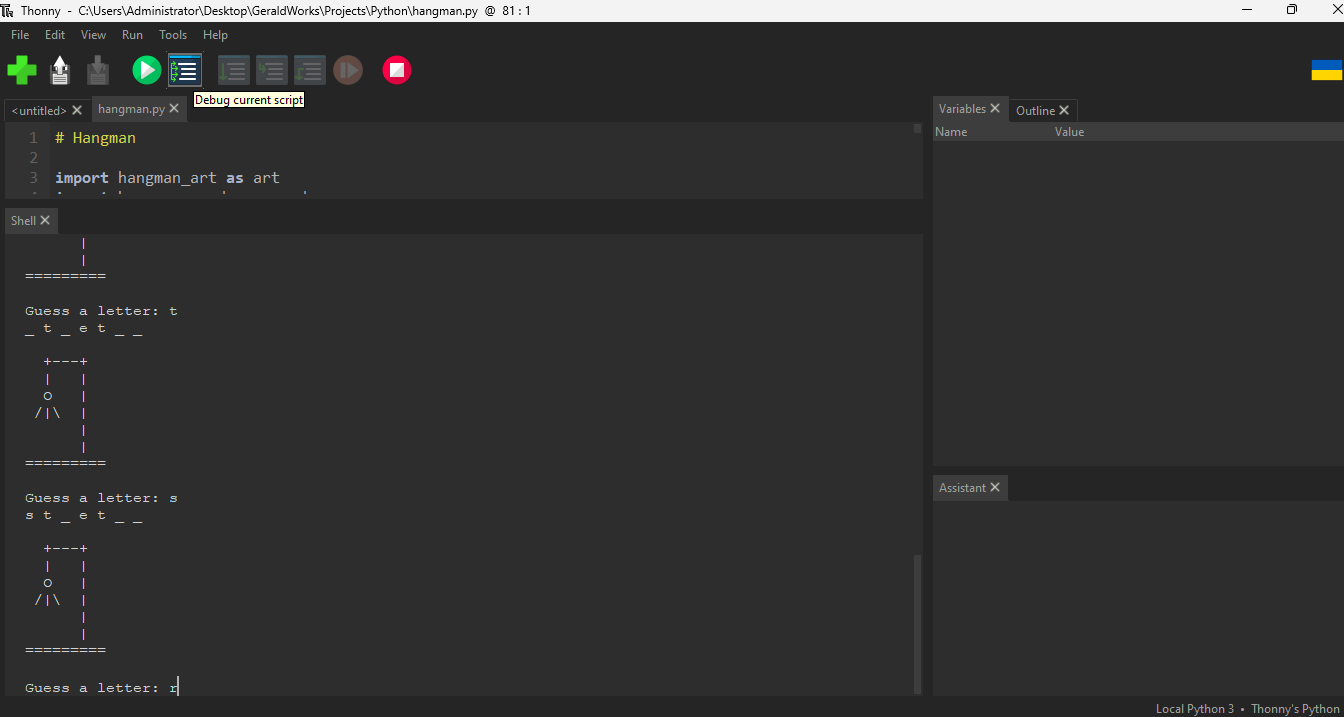Open the Local Python 3 interpreter selector
This screenshot has width=1344, height=717.
coord(1194,709)
